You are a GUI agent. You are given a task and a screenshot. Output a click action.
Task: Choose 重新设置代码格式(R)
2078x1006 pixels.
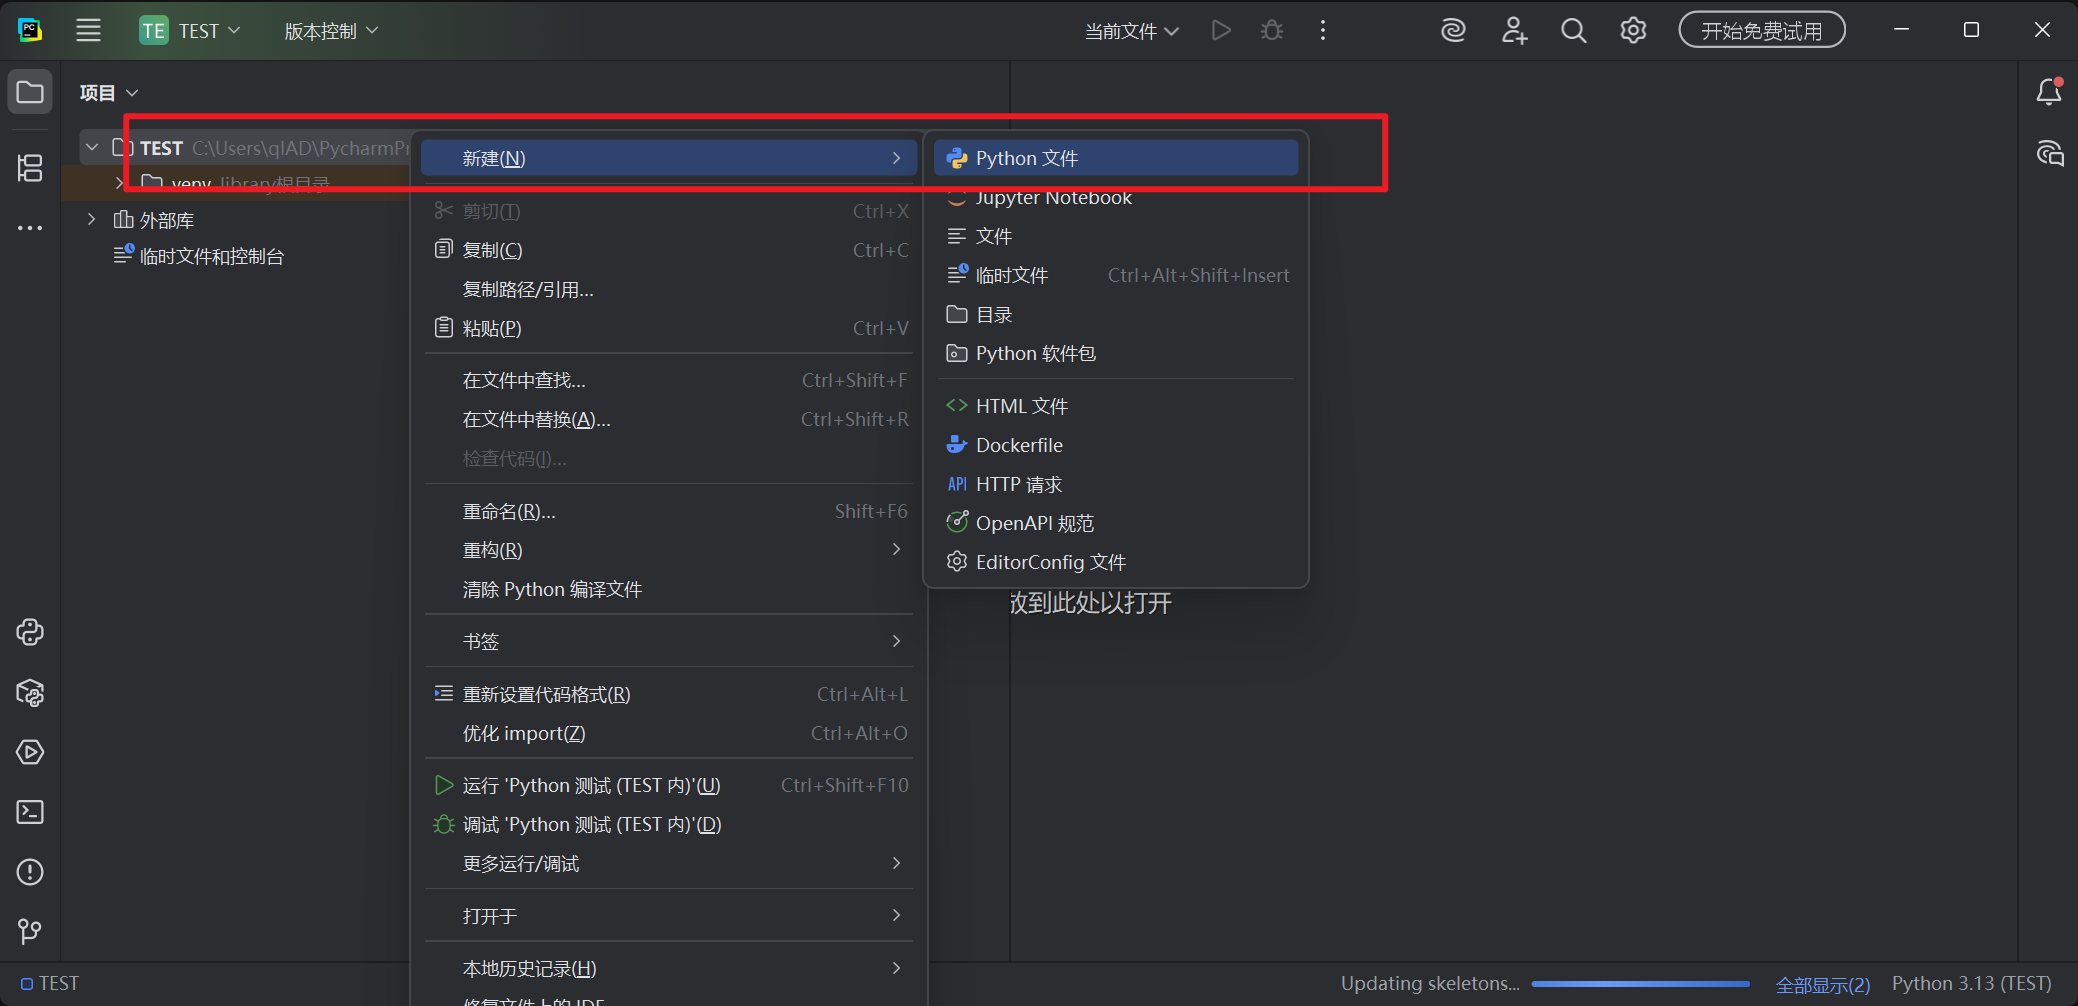[x=668, y=694]
